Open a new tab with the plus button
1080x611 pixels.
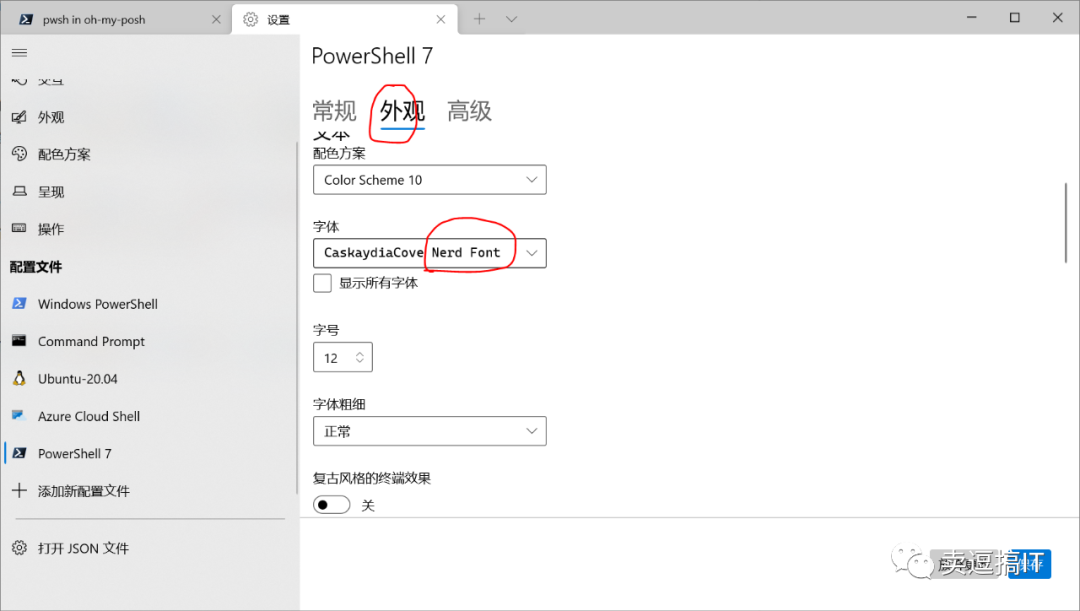click(479, 19)
